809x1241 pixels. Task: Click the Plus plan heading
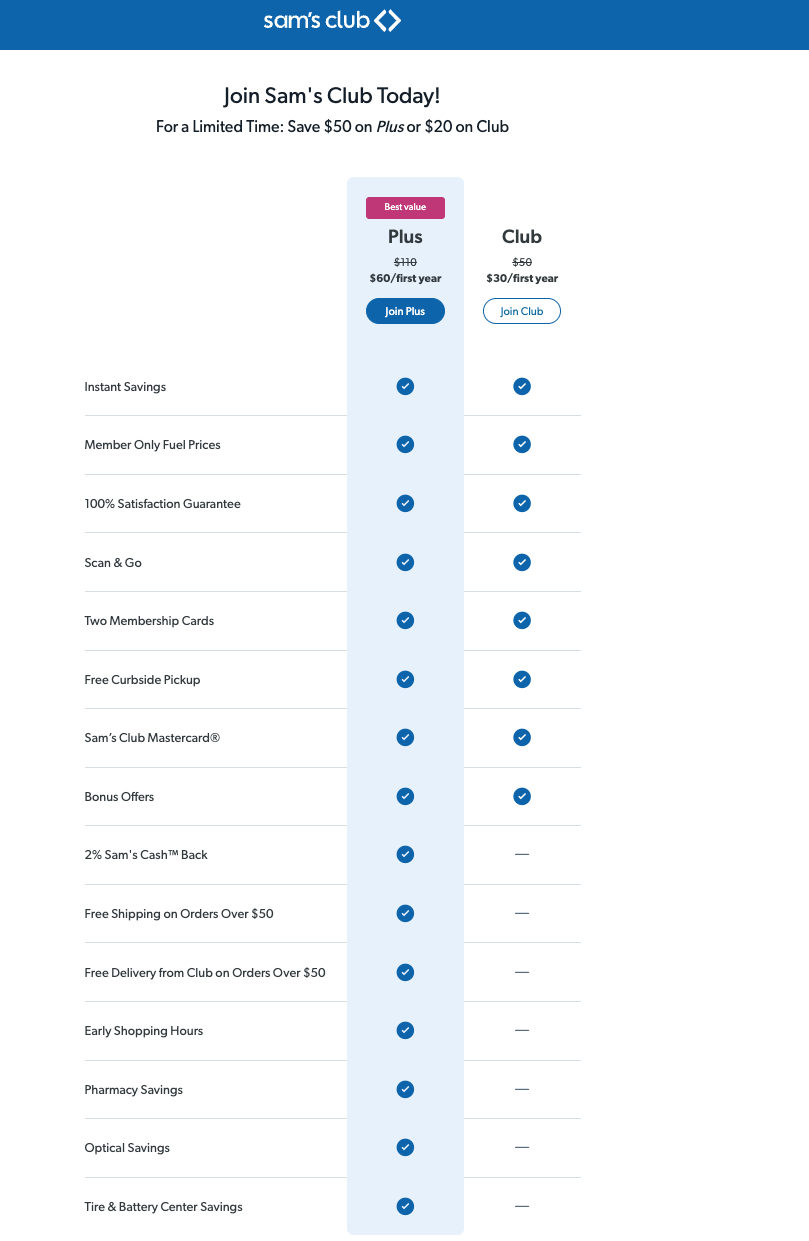pos(405,237)
